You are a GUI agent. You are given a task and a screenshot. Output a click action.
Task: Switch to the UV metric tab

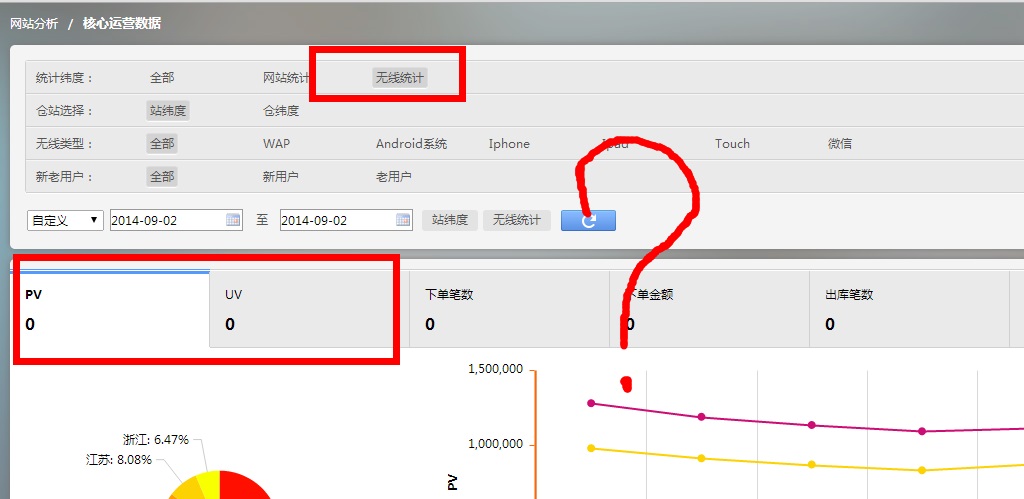[x=310, y=309]
